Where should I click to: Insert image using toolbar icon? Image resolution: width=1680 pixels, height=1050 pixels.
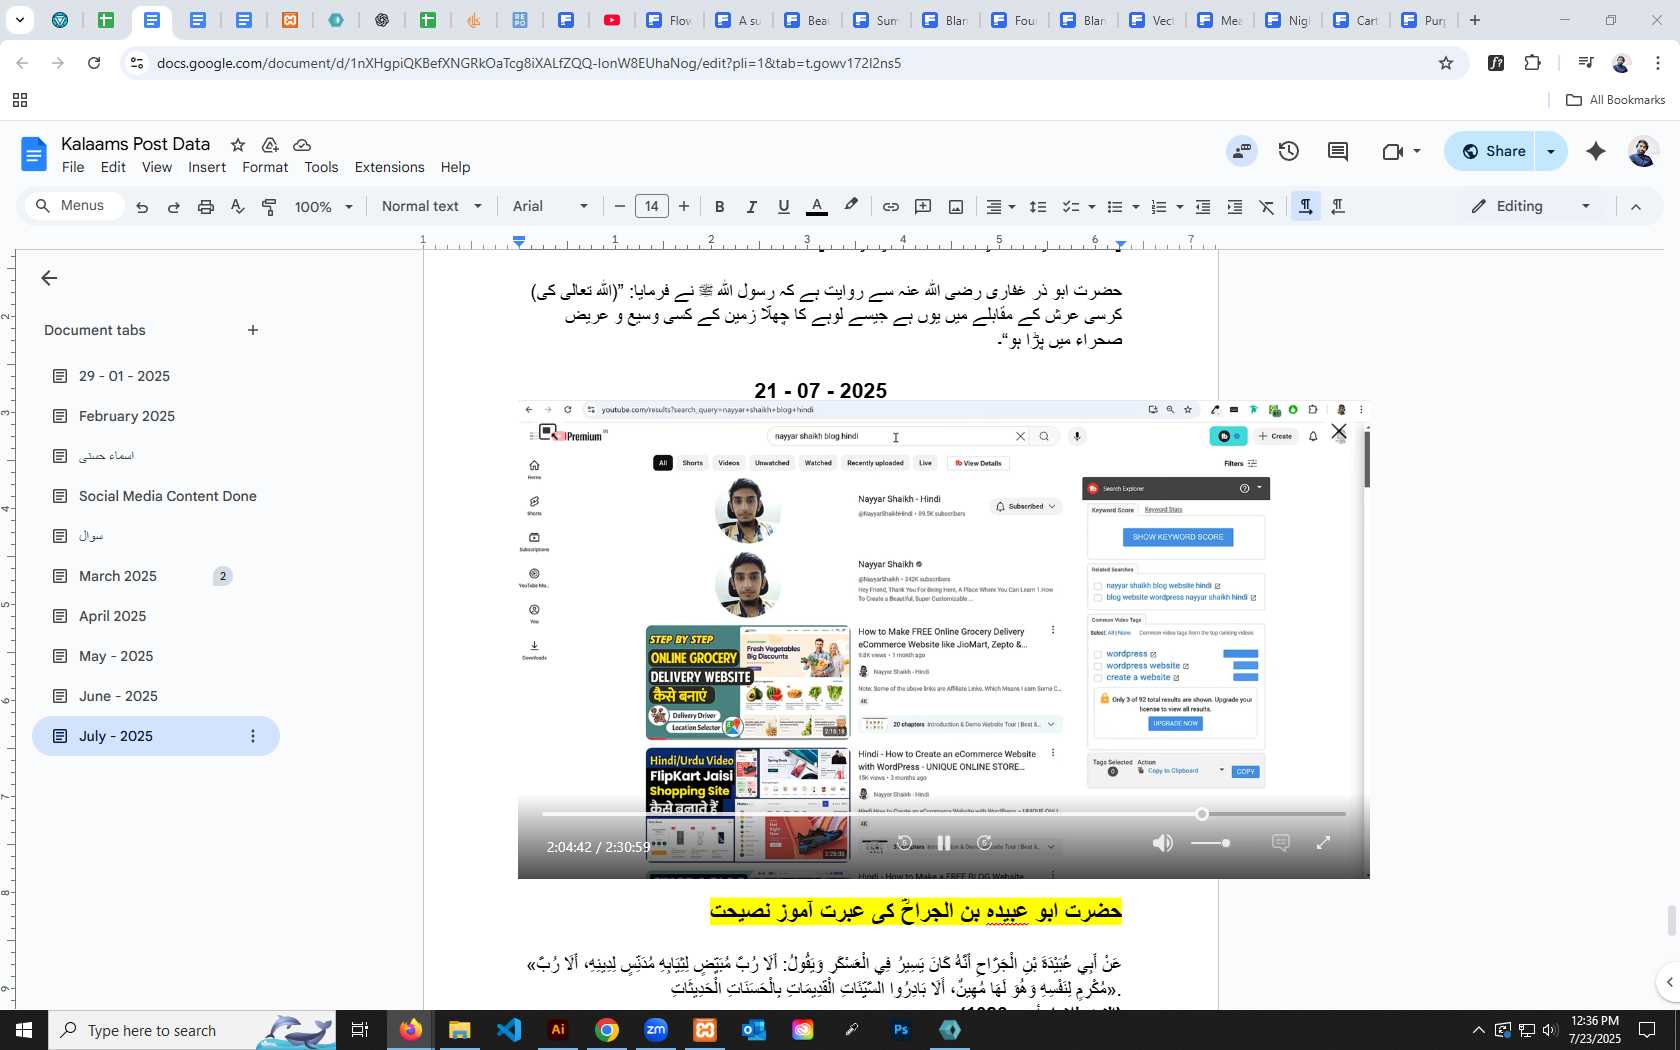956,207
